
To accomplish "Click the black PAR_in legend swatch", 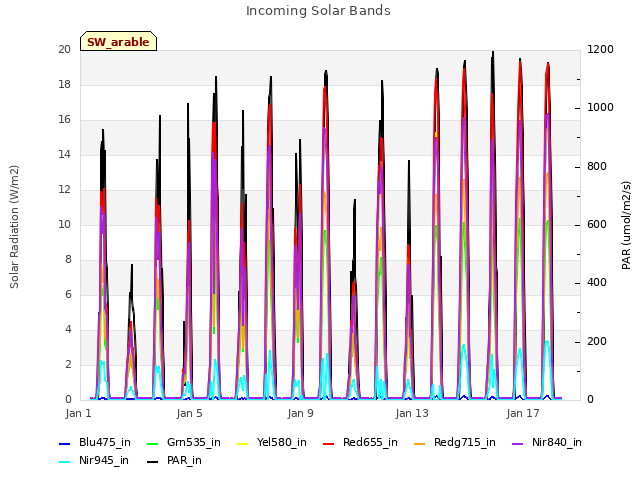I will pyautogui.click(x=153, y=462).
